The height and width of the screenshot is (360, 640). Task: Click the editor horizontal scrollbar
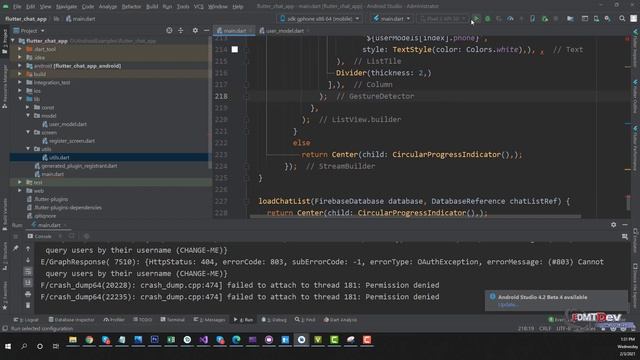[x=416, y=216]
